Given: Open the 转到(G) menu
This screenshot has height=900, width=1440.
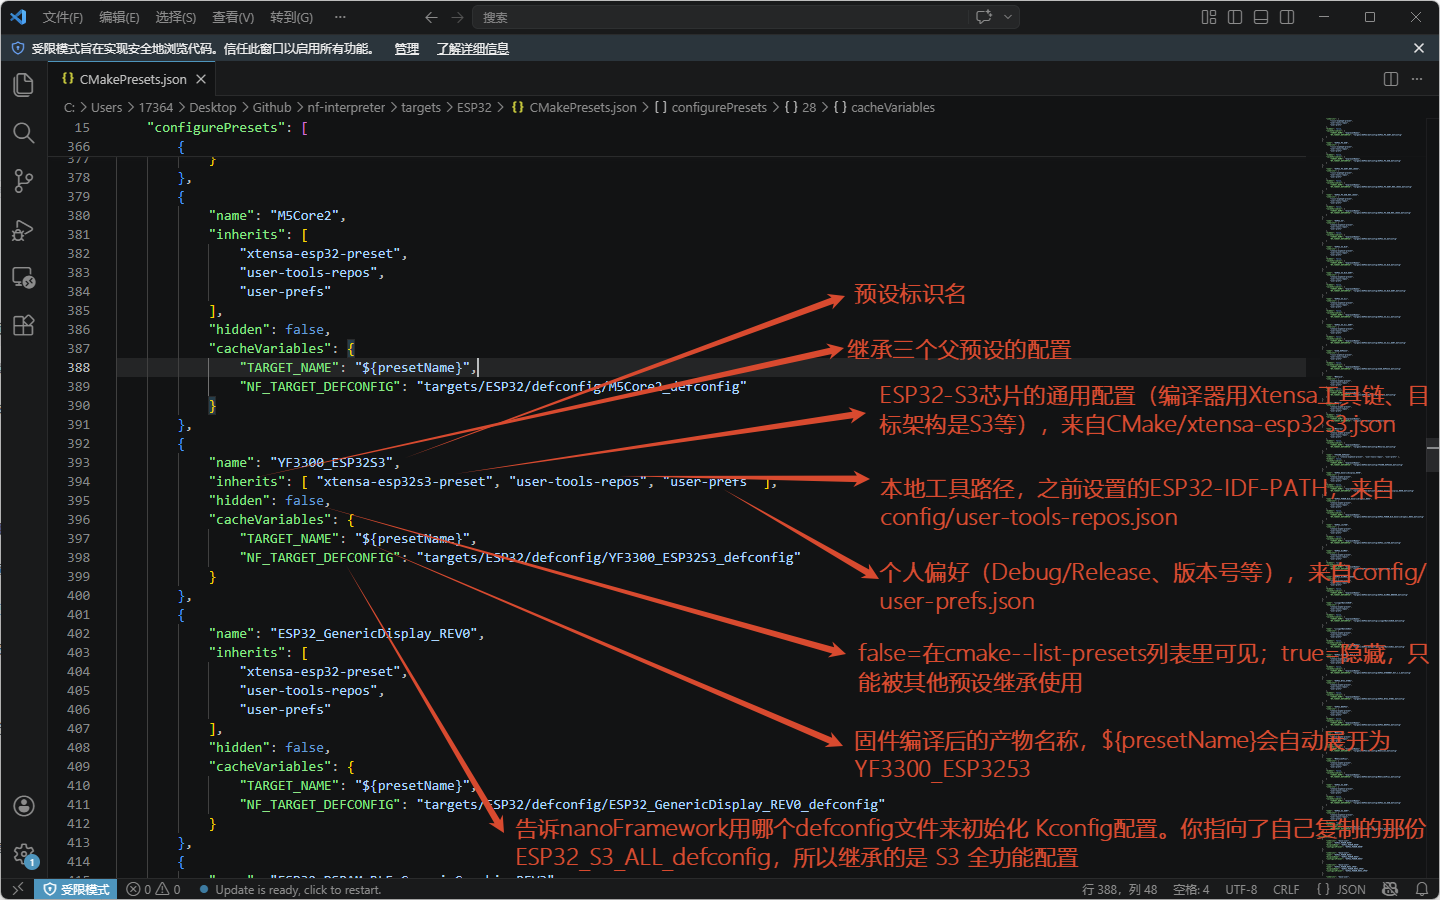Looking at the screenshot, I should (291, 17).
